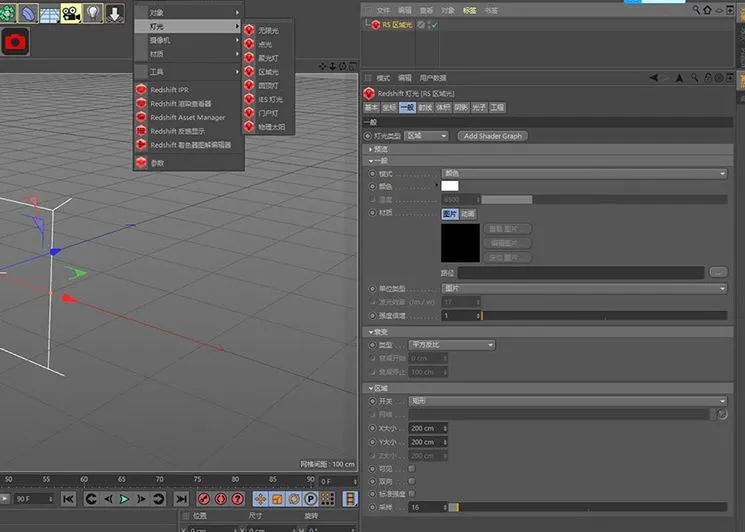
Task: Select the film camera toolbar icon
Action: pos(71,13)
